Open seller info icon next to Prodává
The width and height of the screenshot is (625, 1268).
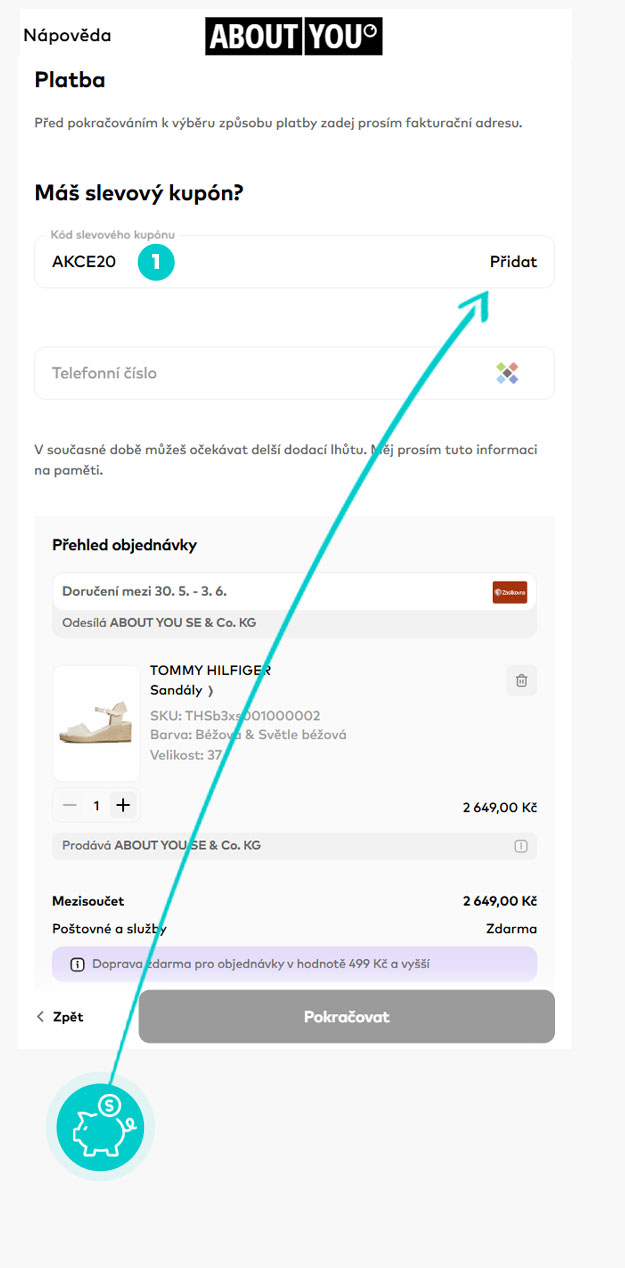[x=520, y=846]
